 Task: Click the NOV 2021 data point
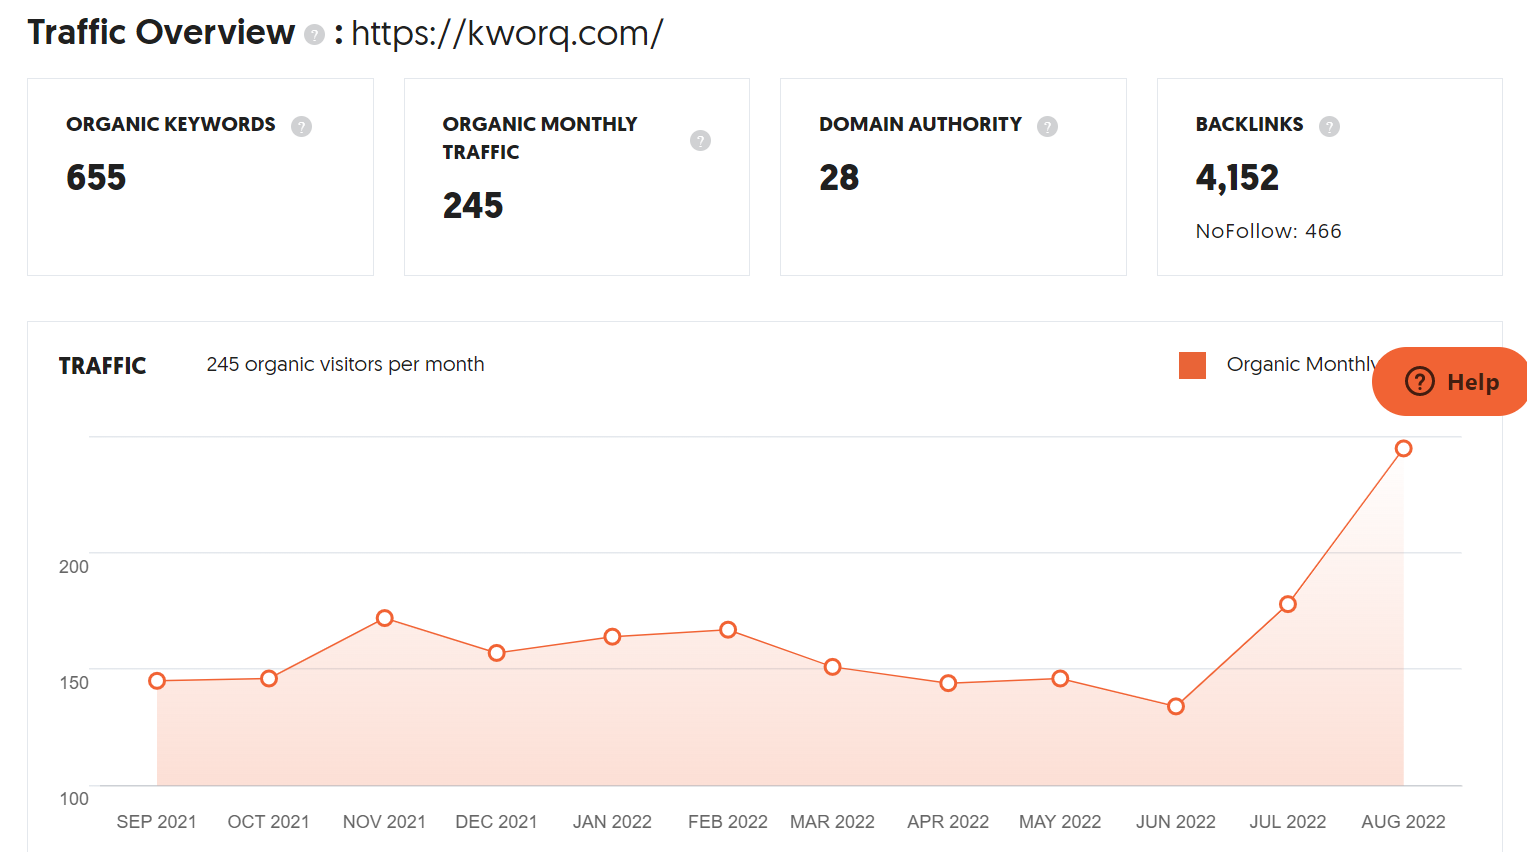pos(385,618)
